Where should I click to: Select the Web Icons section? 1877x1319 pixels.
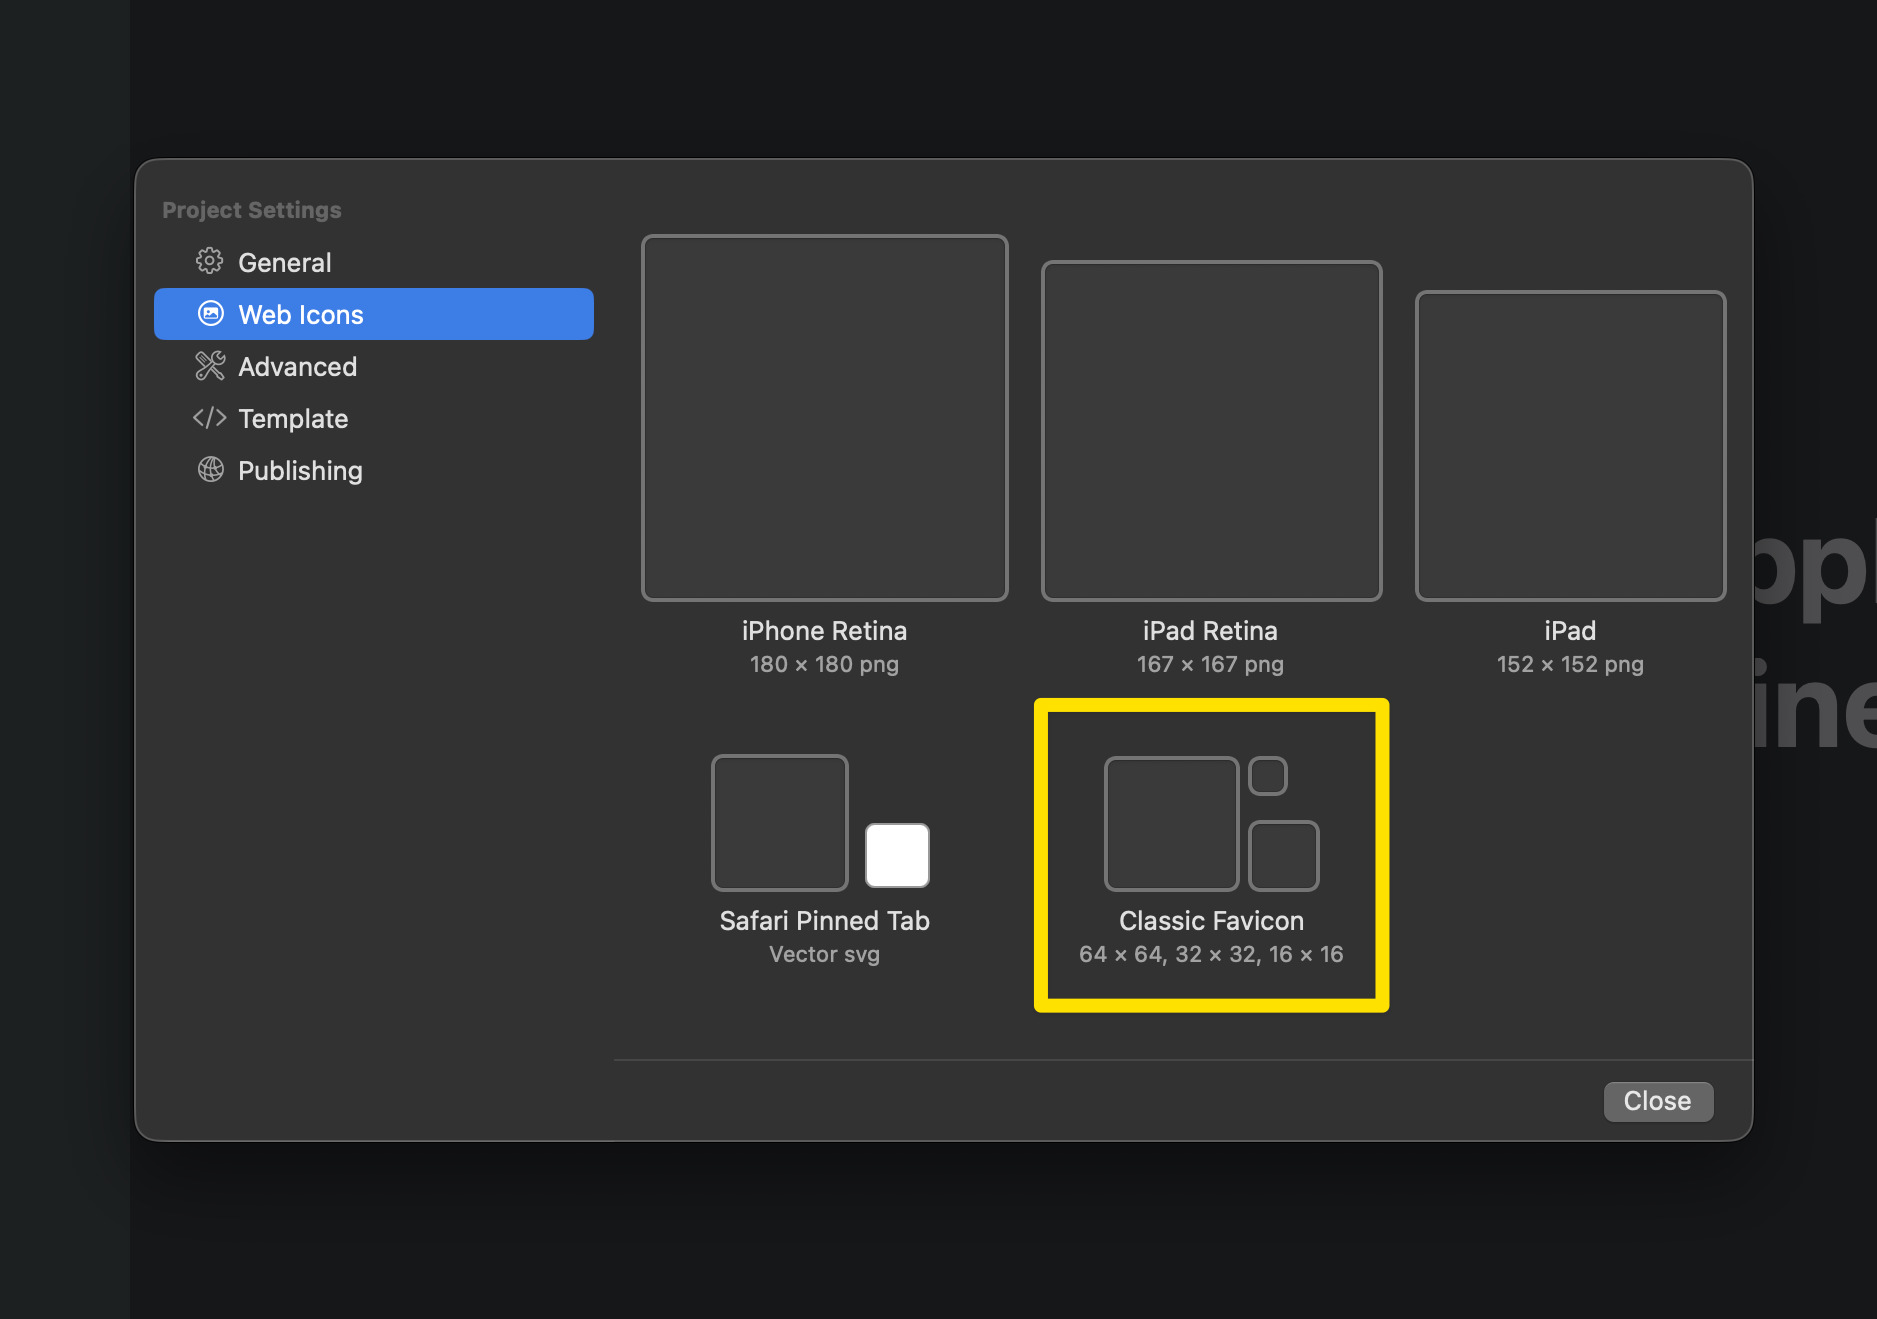tap(301, 314)
